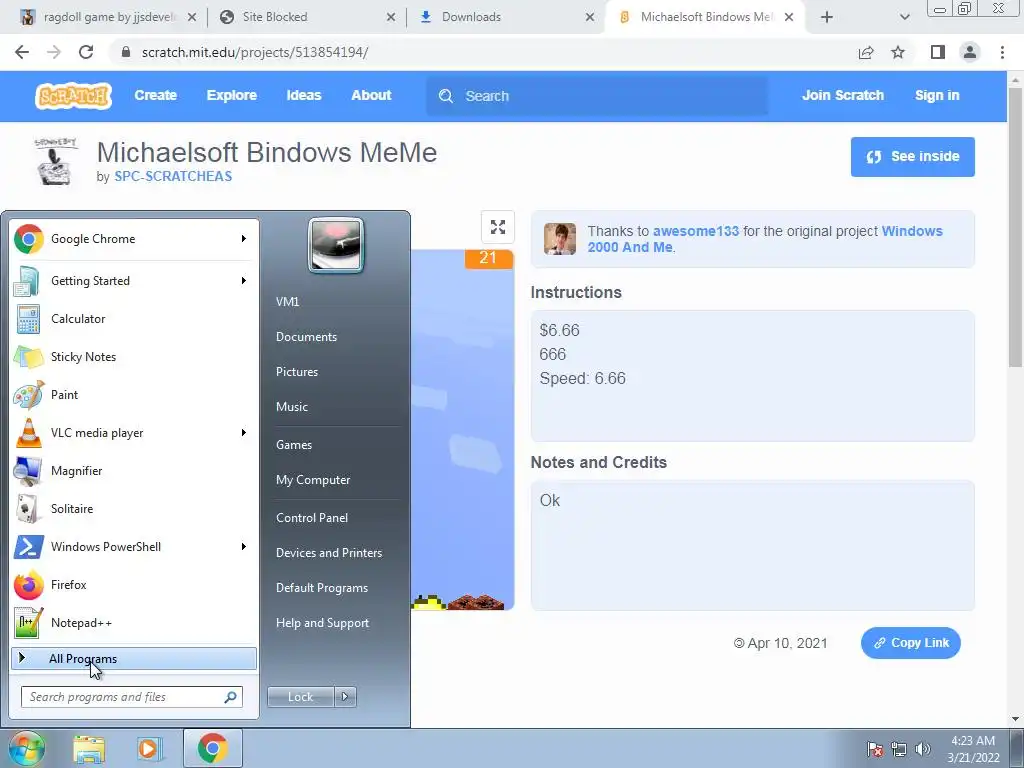Click the volume speaker icon
Screen dimensions: 1024x768
923,749
